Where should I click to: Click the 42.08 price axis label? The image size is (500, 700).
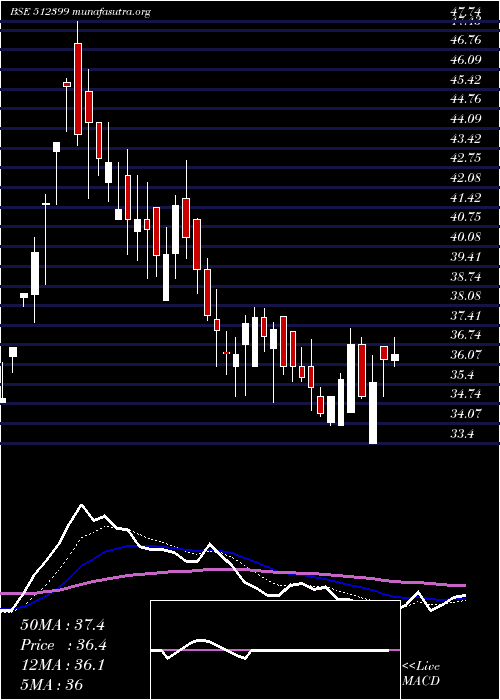coord(466,178)
